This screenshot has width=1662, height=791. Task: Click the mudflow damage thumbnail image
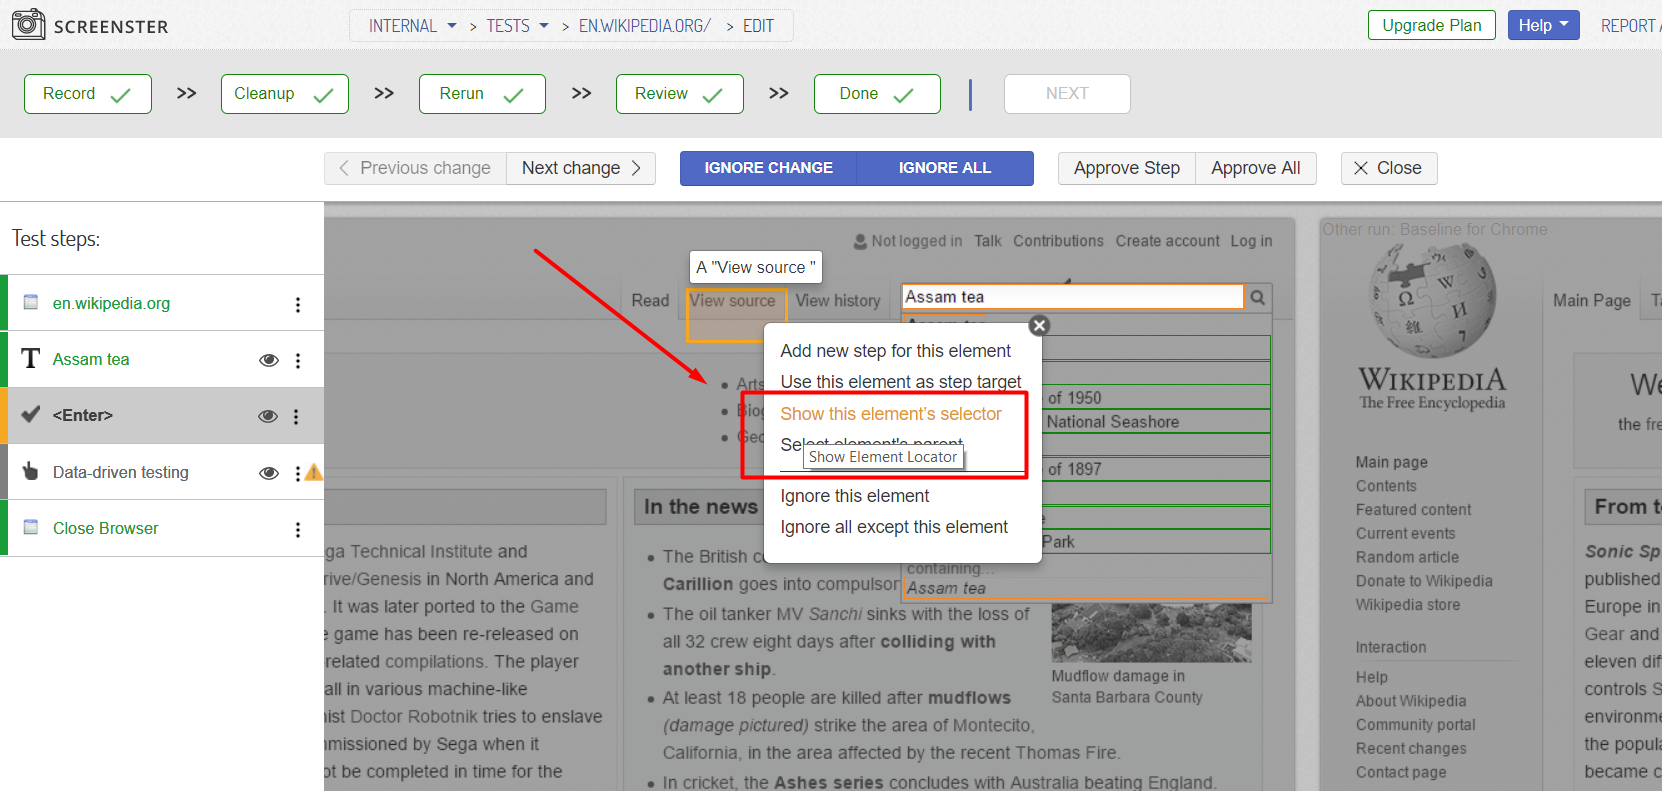tap(1151, 632)
